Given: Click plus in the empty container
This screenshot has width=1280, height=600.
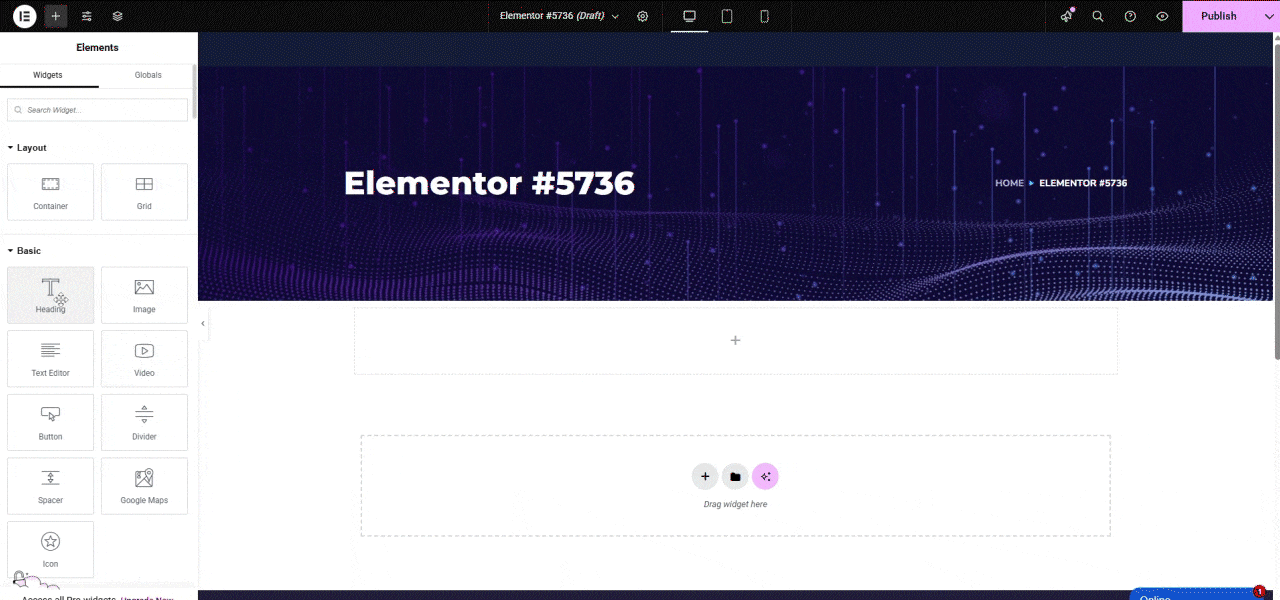Looking at the screenshot, I should click(x=735, y=340).
